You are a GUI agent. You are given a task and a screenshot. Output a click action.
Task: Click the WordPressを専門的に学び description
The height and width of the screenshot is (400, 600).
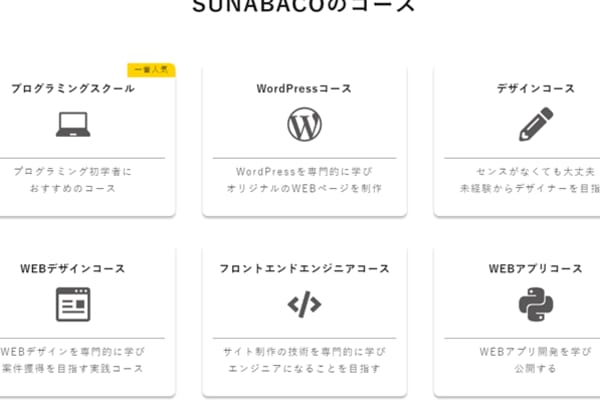tap(304, 171)
